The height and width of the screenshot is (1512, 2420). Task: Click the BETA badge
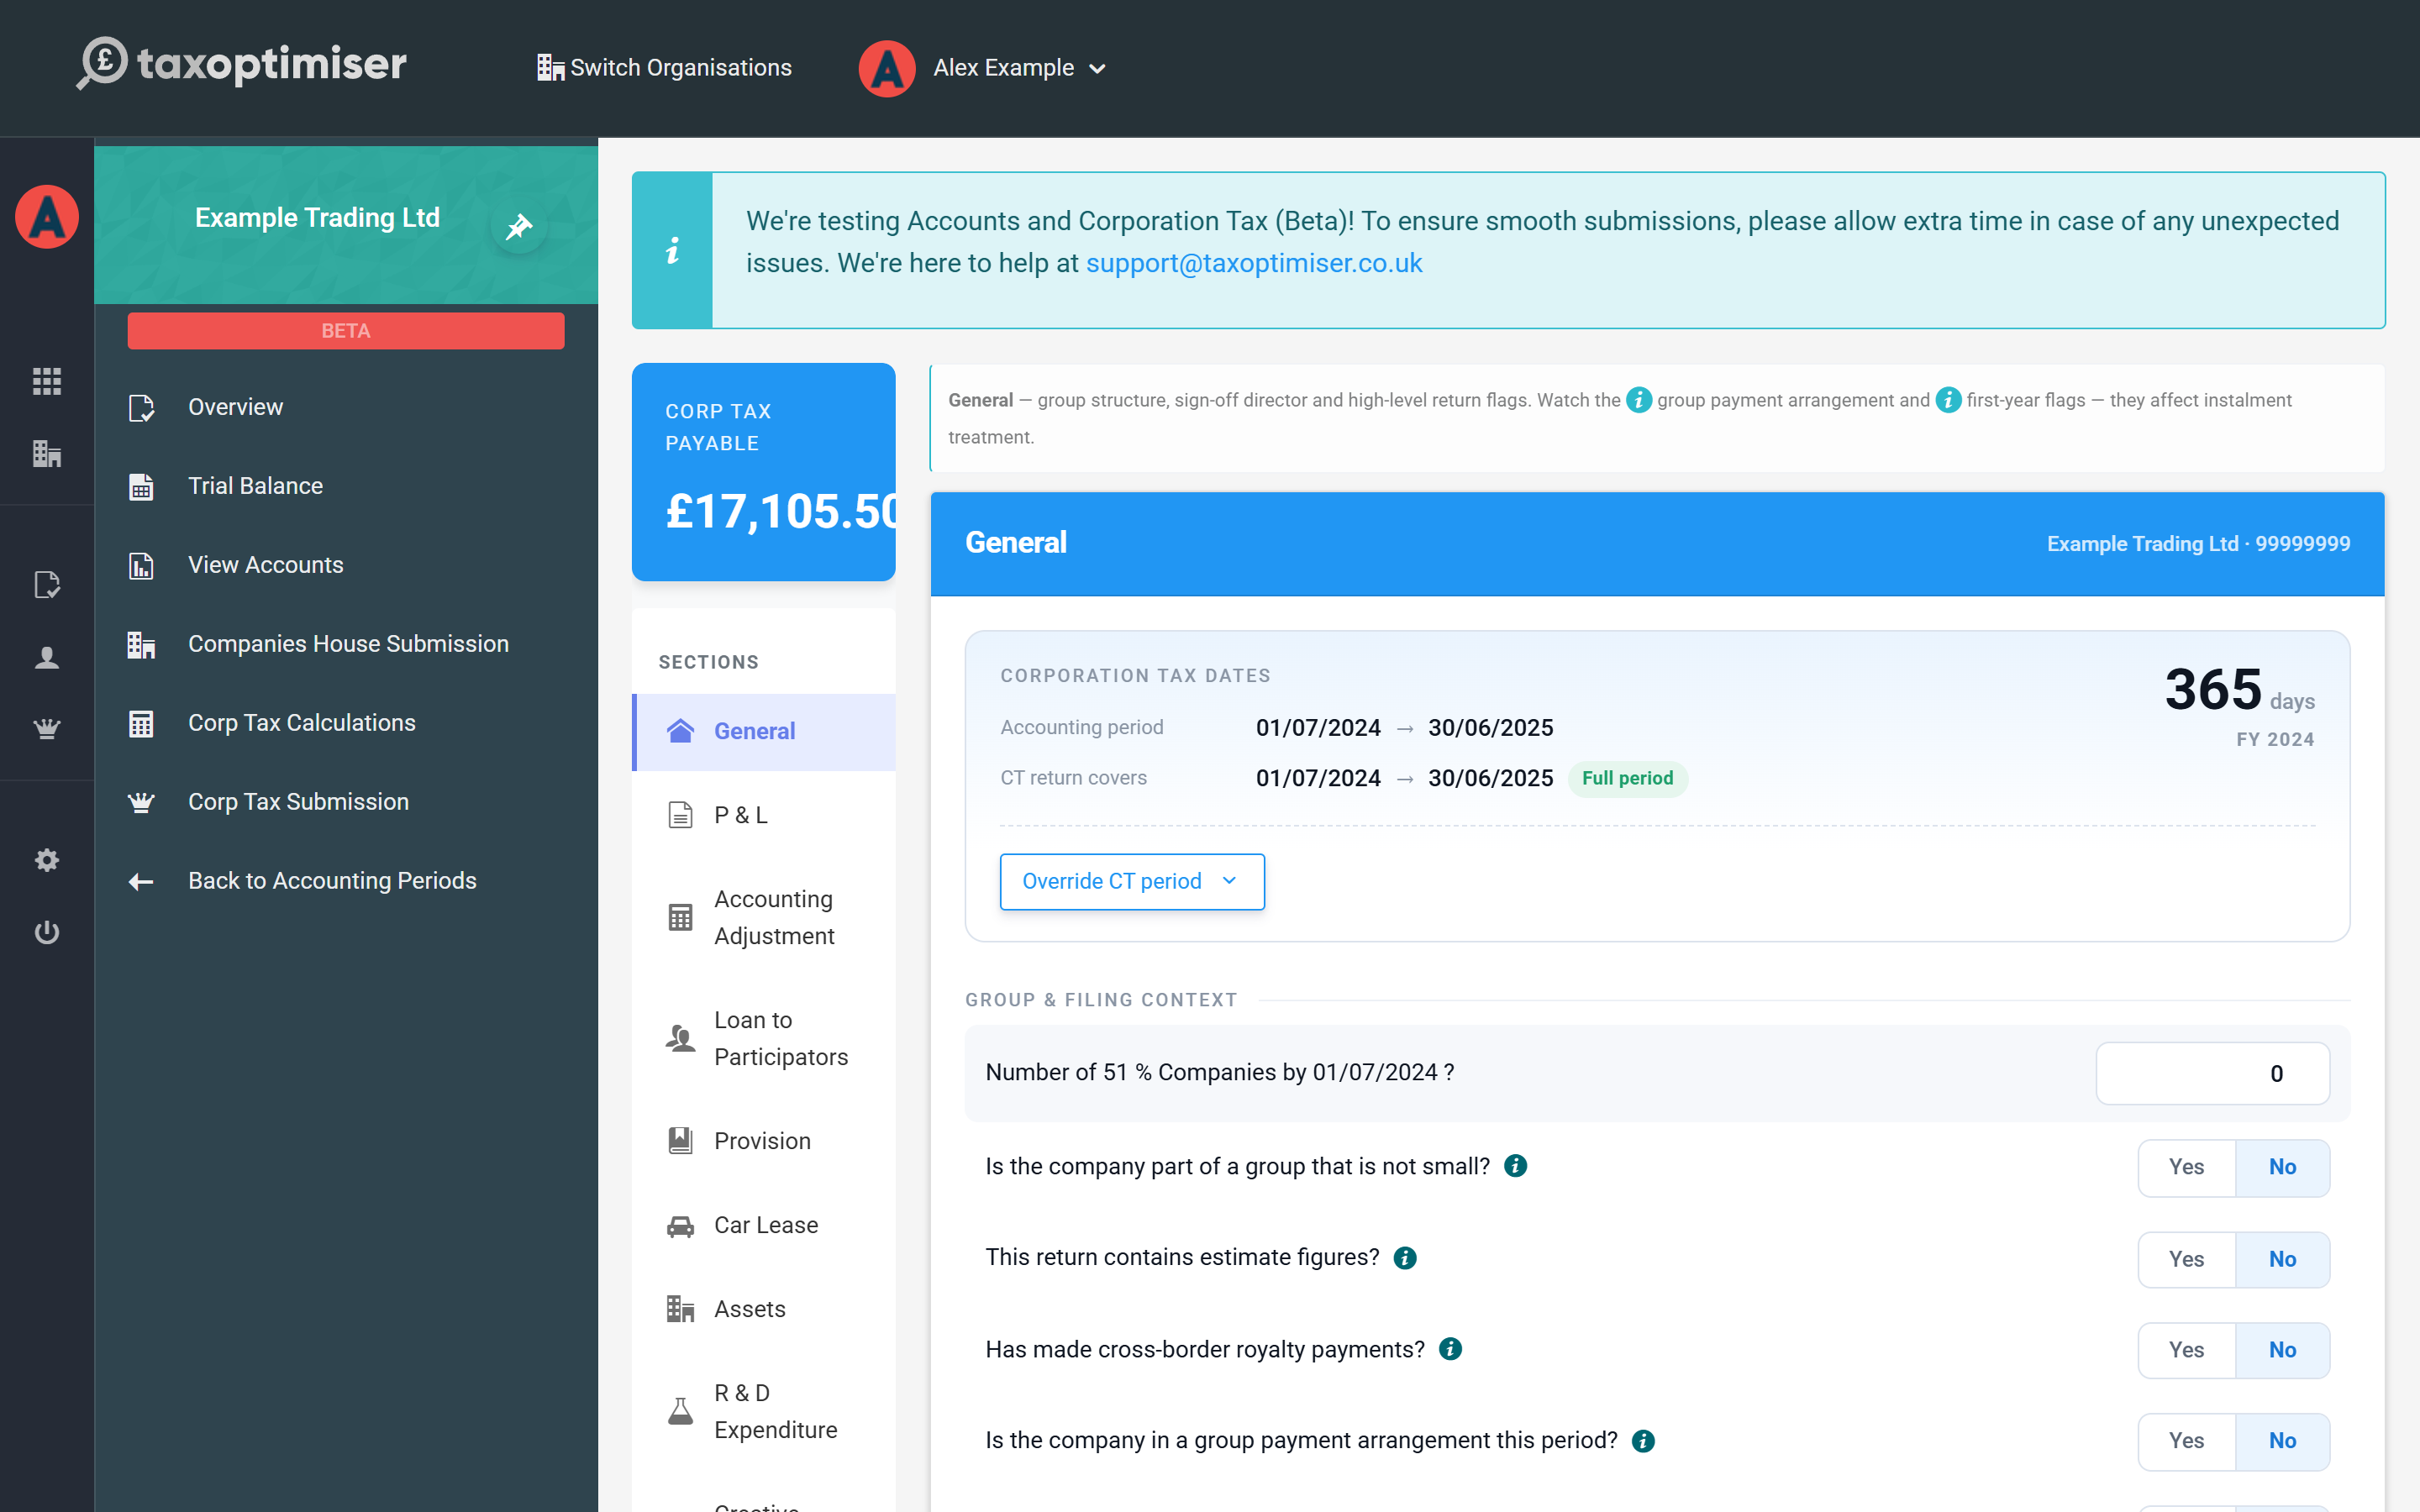click(x=346, y=331)
